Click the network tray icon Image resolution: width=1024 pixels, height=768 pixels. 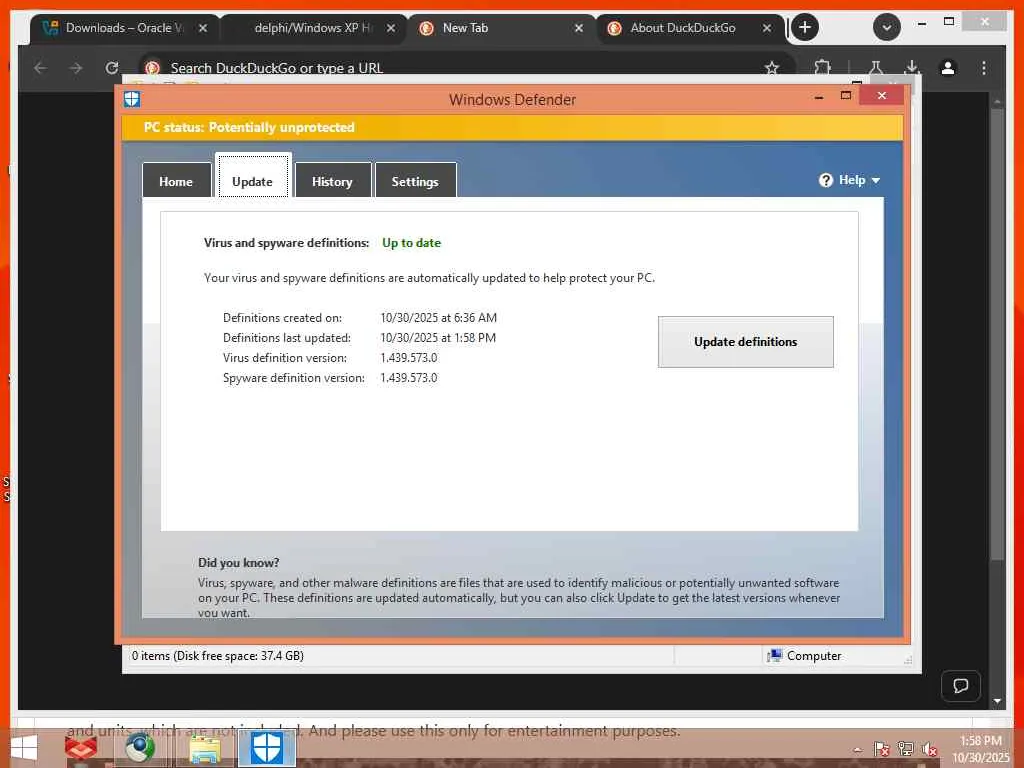[x=906, y=749]
